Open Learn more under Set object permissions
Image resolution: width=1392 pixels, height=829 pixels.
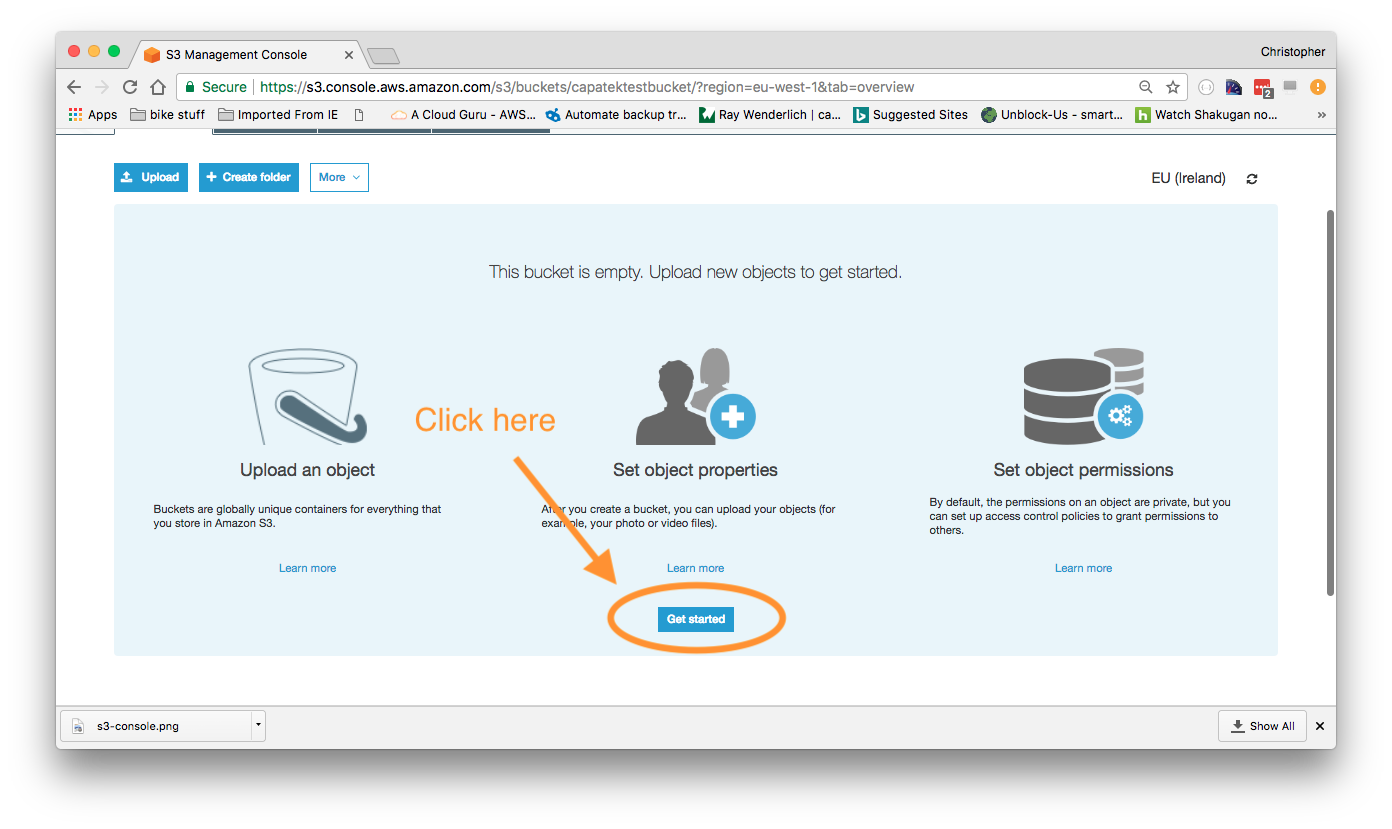click(x=1083, y=568)
